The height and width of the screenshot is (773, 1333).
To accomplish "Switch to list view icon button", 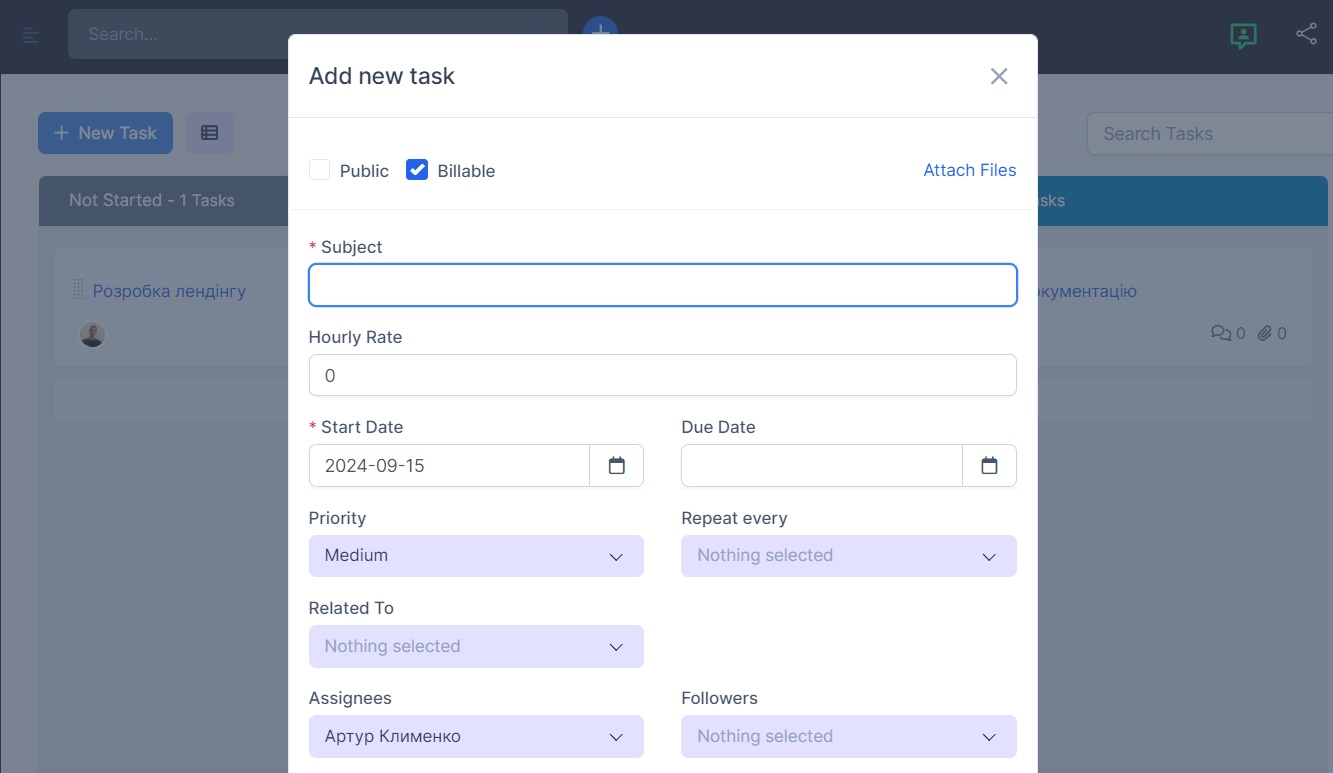I will tap(209, 133).
